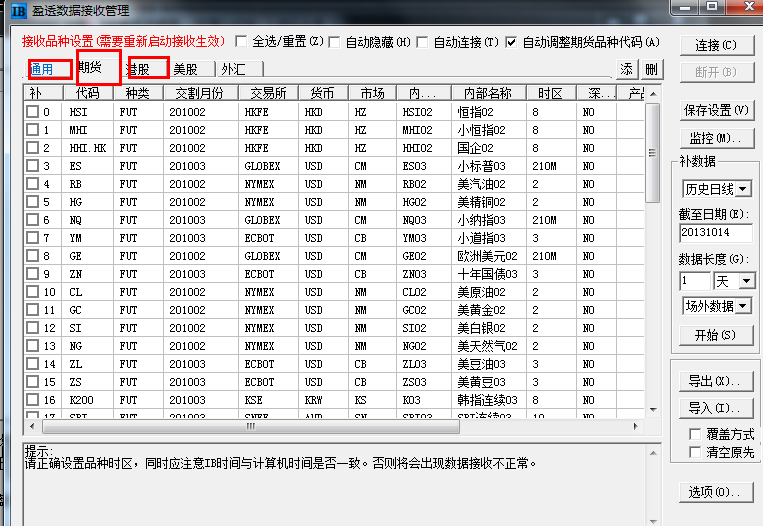Click 连接(C) connect button
The height and width of the screenshot is (526, 763).
click(x=716, y=46)
